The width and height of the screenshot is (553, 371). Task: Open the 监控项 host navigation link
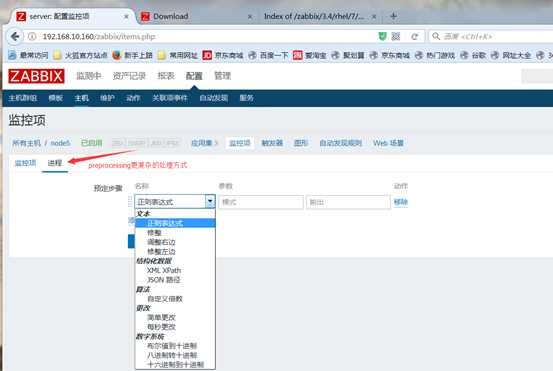pos(239,143)
